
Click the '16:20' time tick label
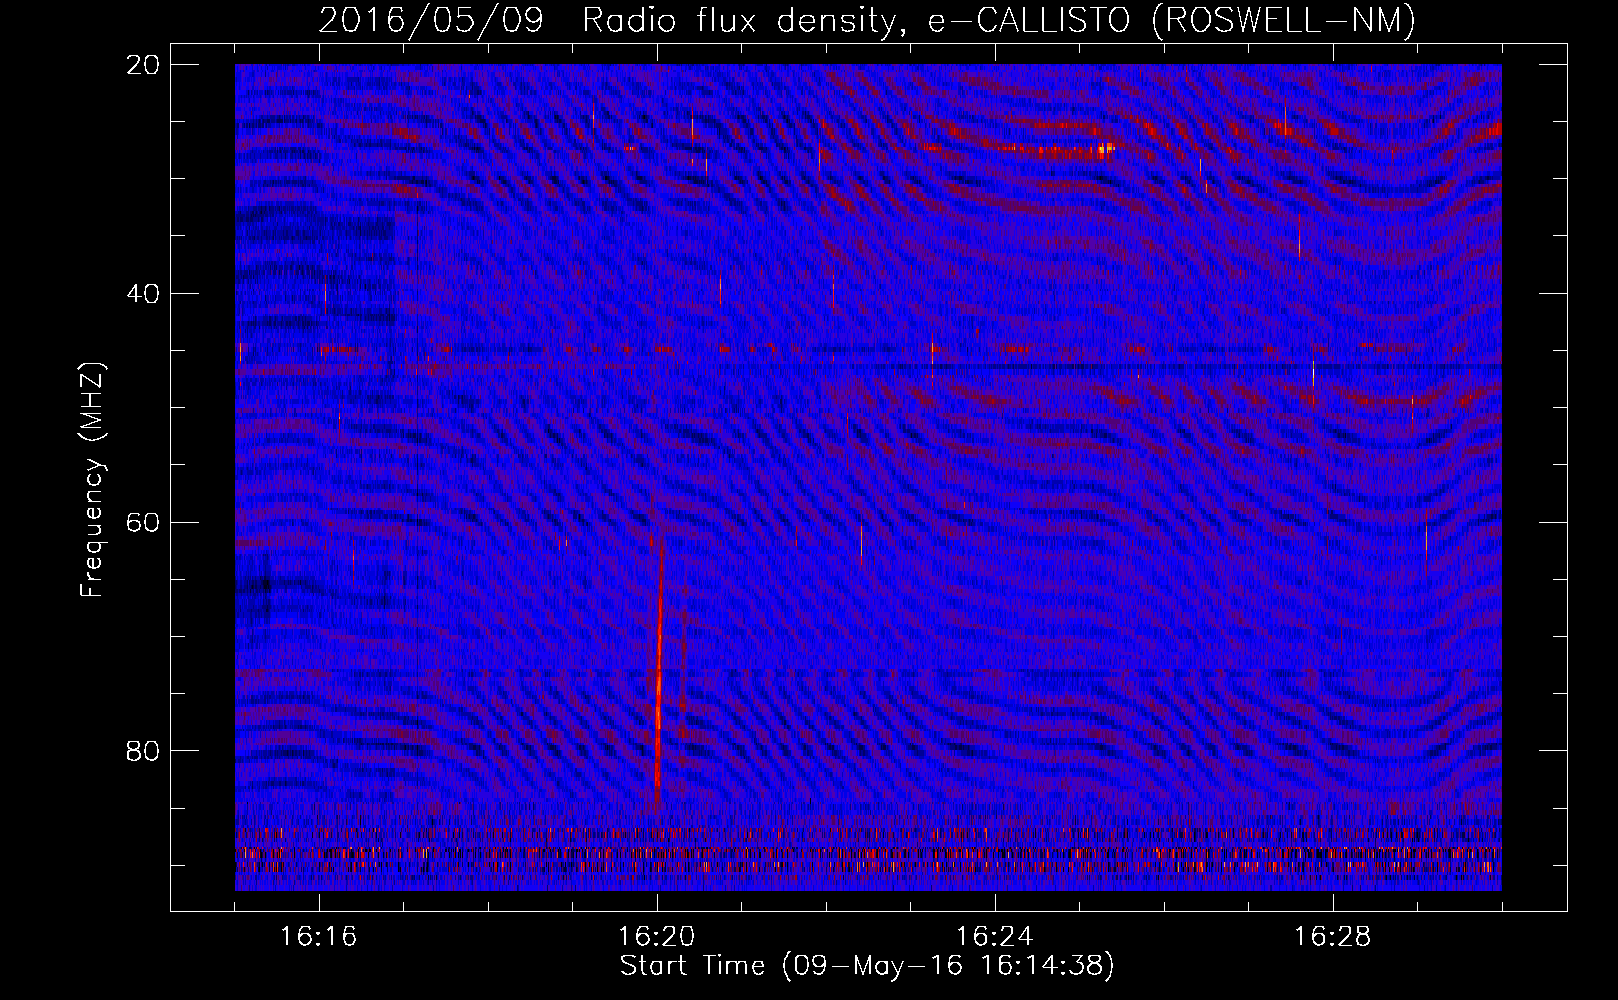657,937
